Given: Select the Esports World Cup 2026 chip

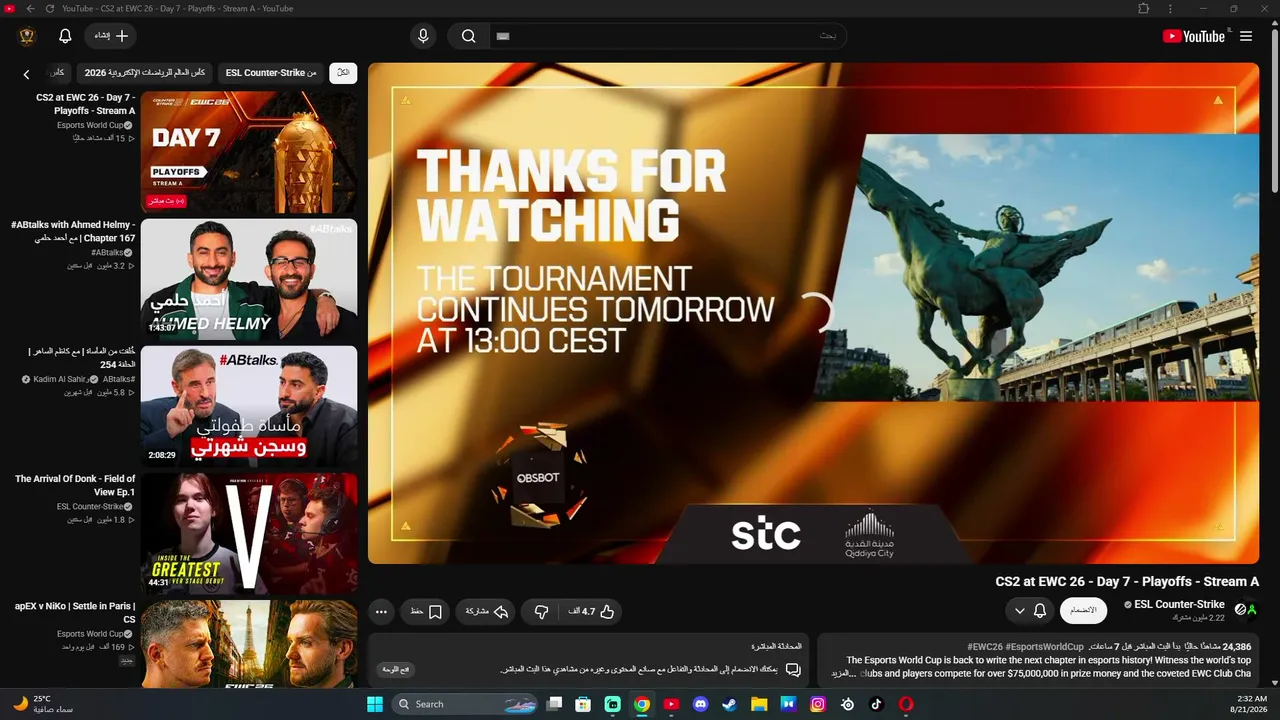Looking at the screenshot, I should coord(145,73).
